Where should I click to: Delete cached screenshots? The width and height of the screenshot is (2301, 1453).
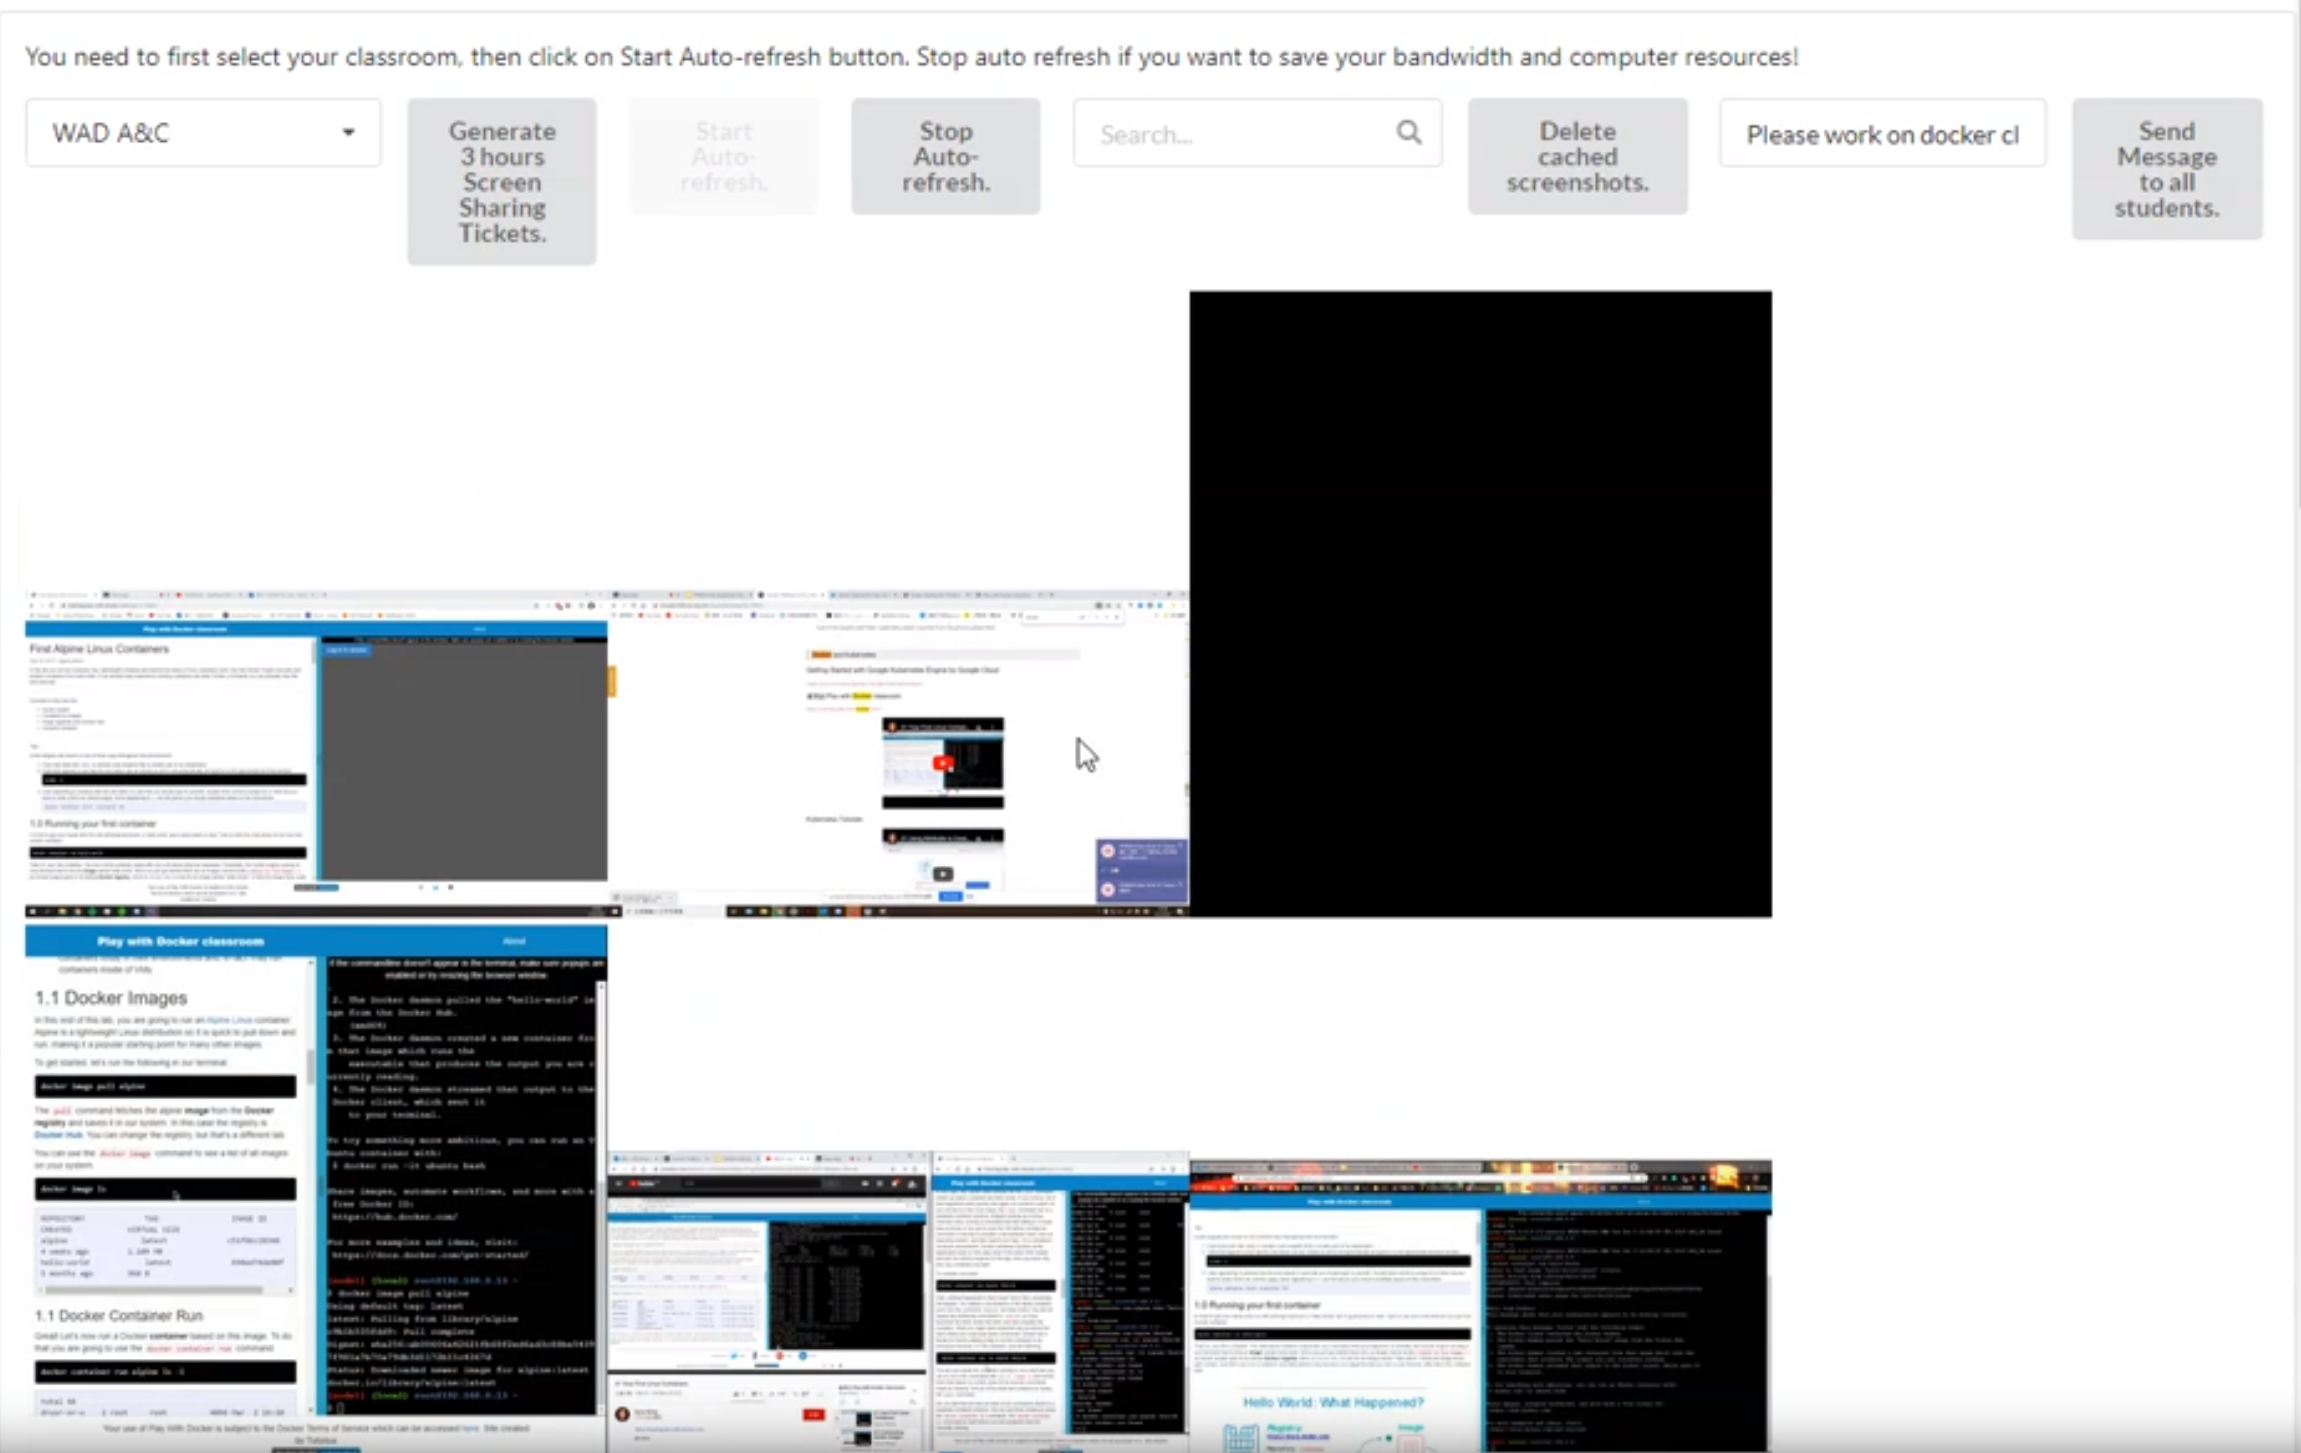(1577, 157)
